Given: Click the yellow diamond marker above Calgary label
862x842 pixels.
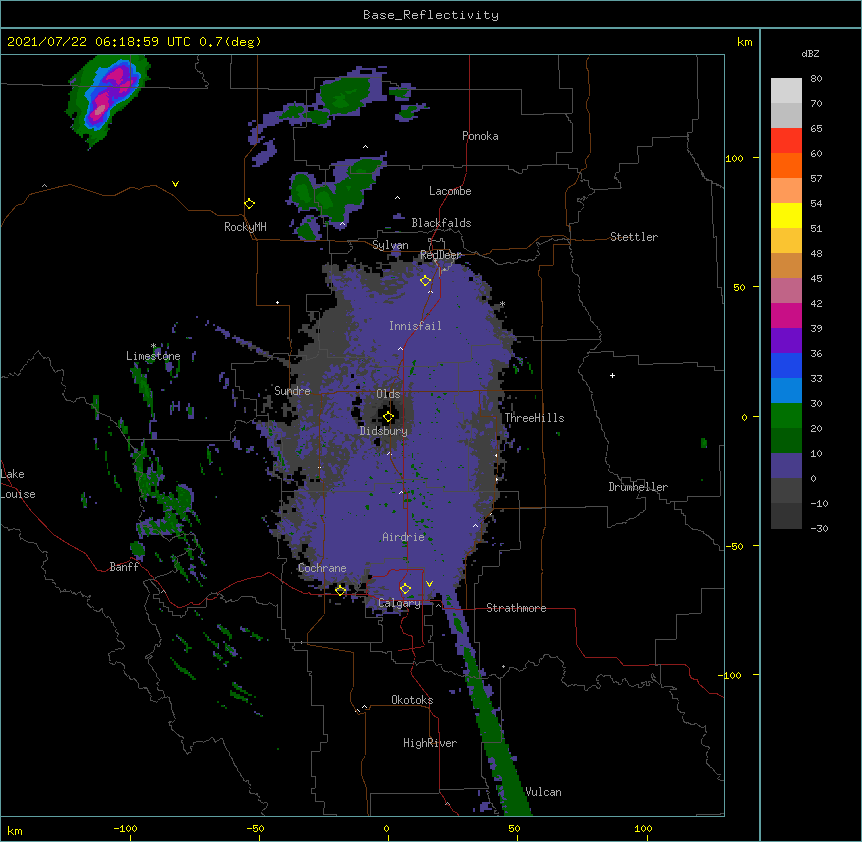Looking at the screenshot, I should point(405,589).
